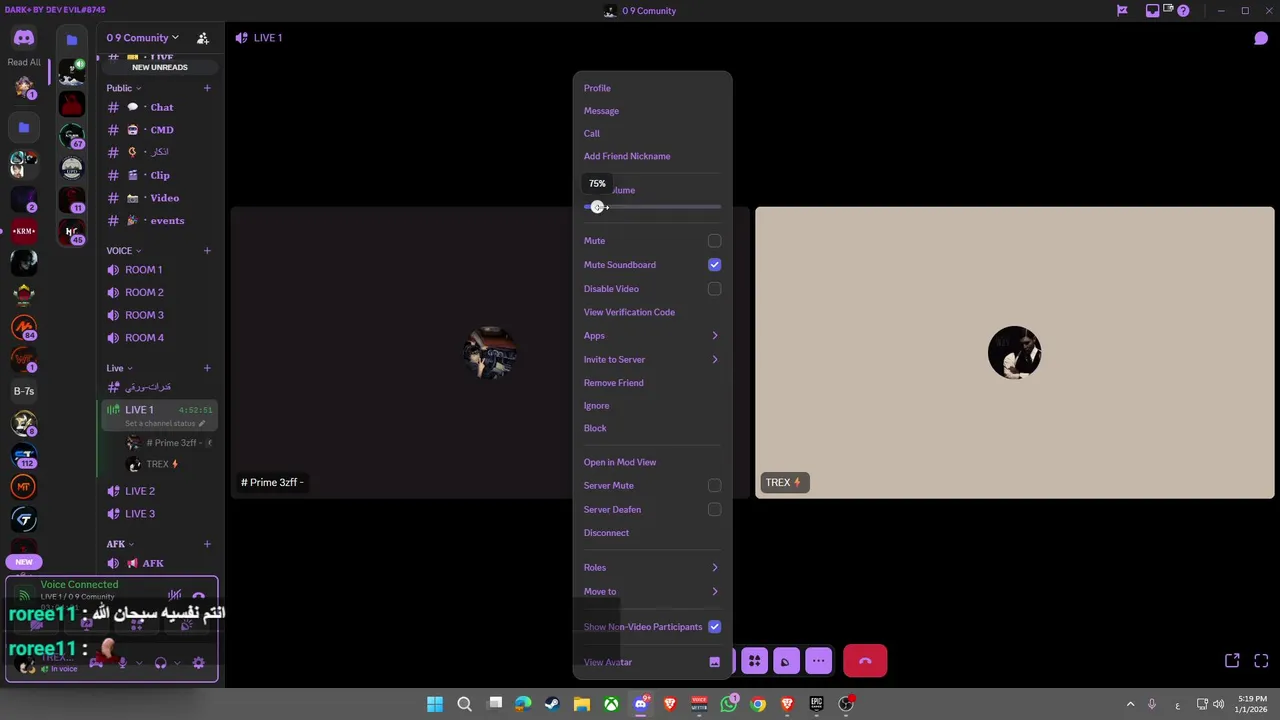This screenshot has height=720, width=1280.
Task: Create channel with plus next to AFK
Action: click(207, 544)
